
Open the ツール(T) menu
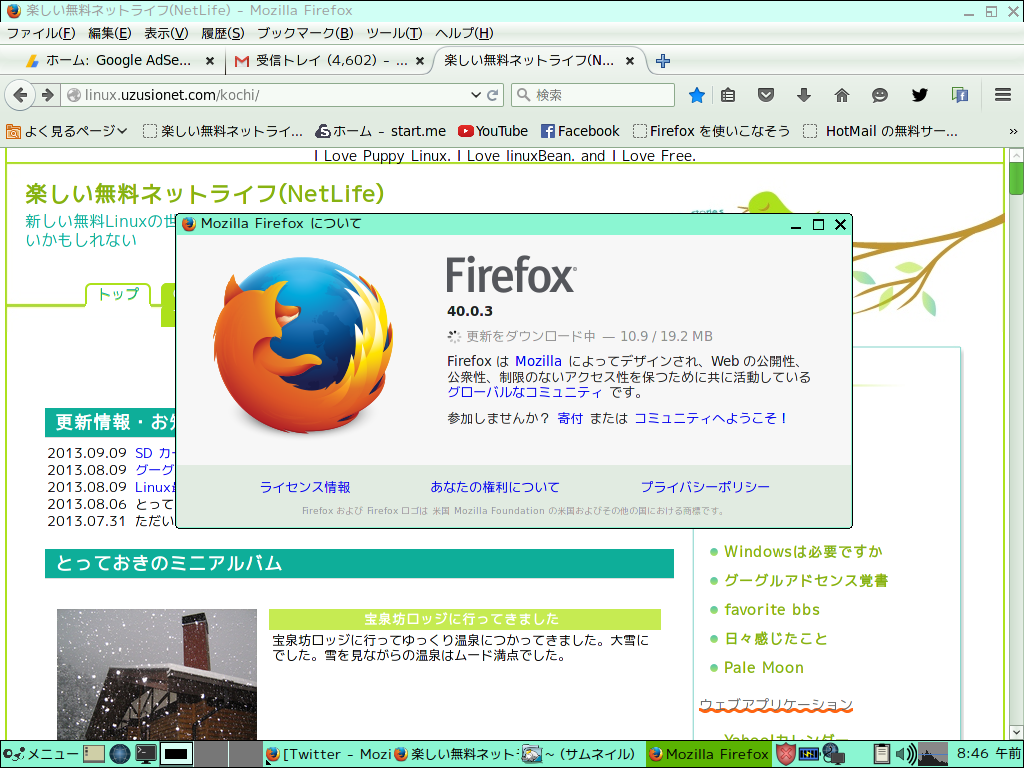tap(394, 33)
